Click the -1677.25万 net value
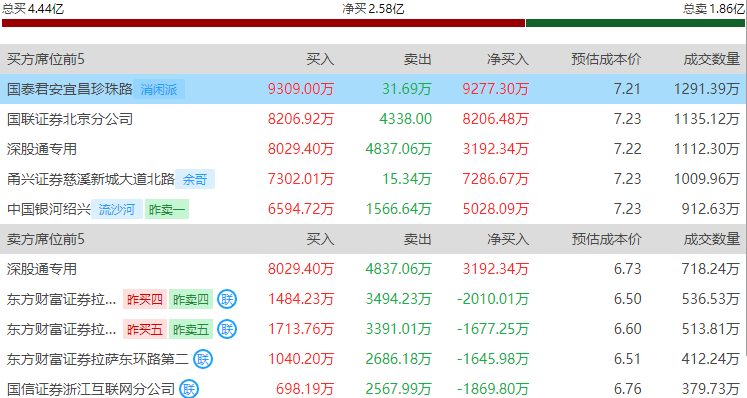747x398 pixels. click(x=493, y=329)
